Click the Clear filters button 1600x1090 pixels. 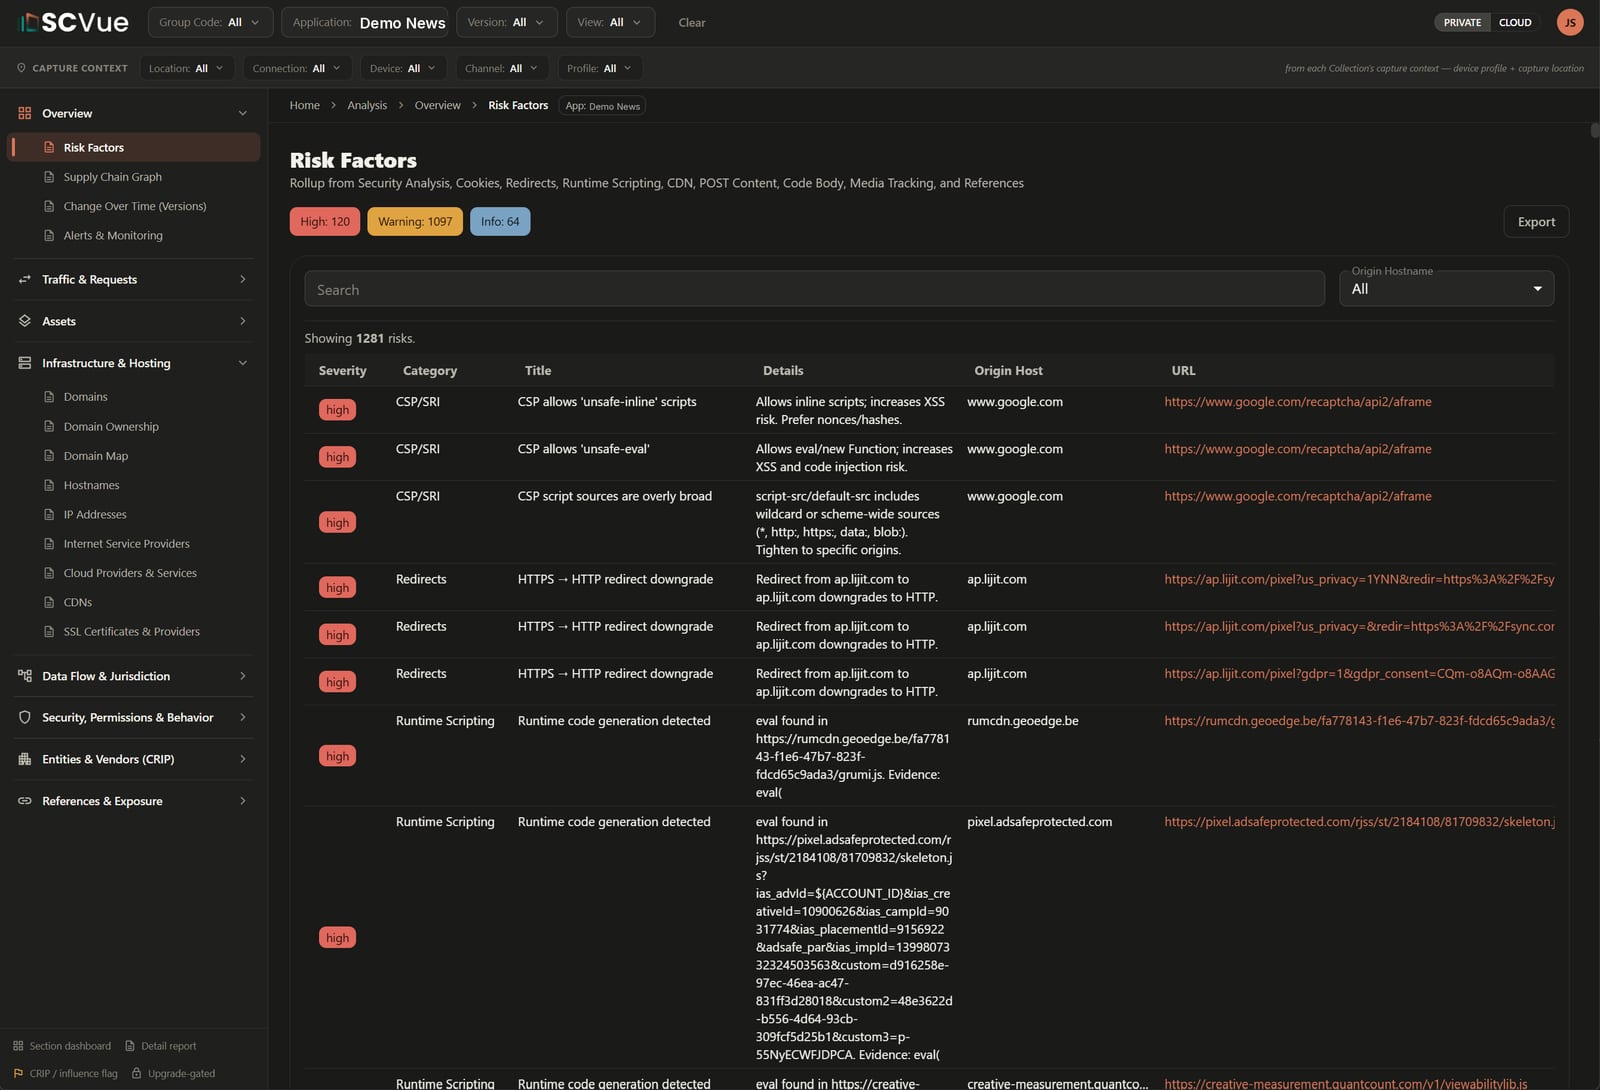click(692, 22)
